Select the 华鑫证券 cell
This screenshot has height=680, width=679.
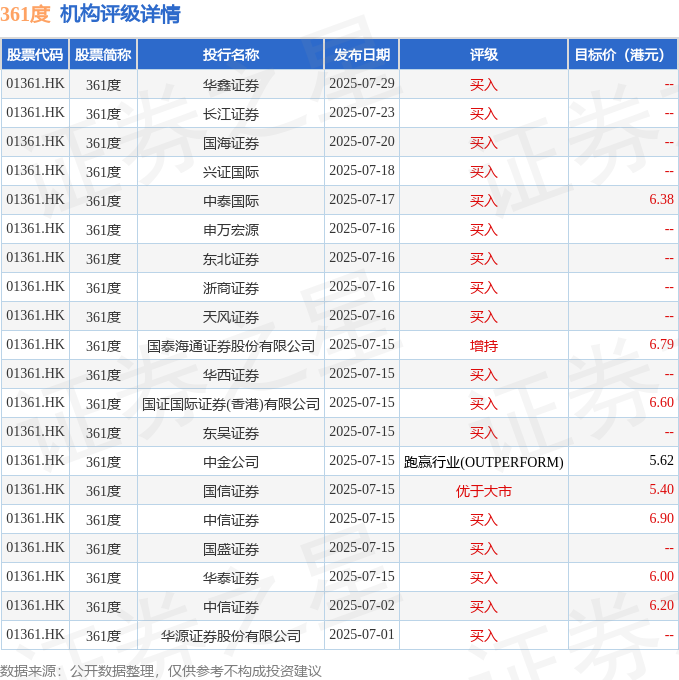click(x=231, y=85)
